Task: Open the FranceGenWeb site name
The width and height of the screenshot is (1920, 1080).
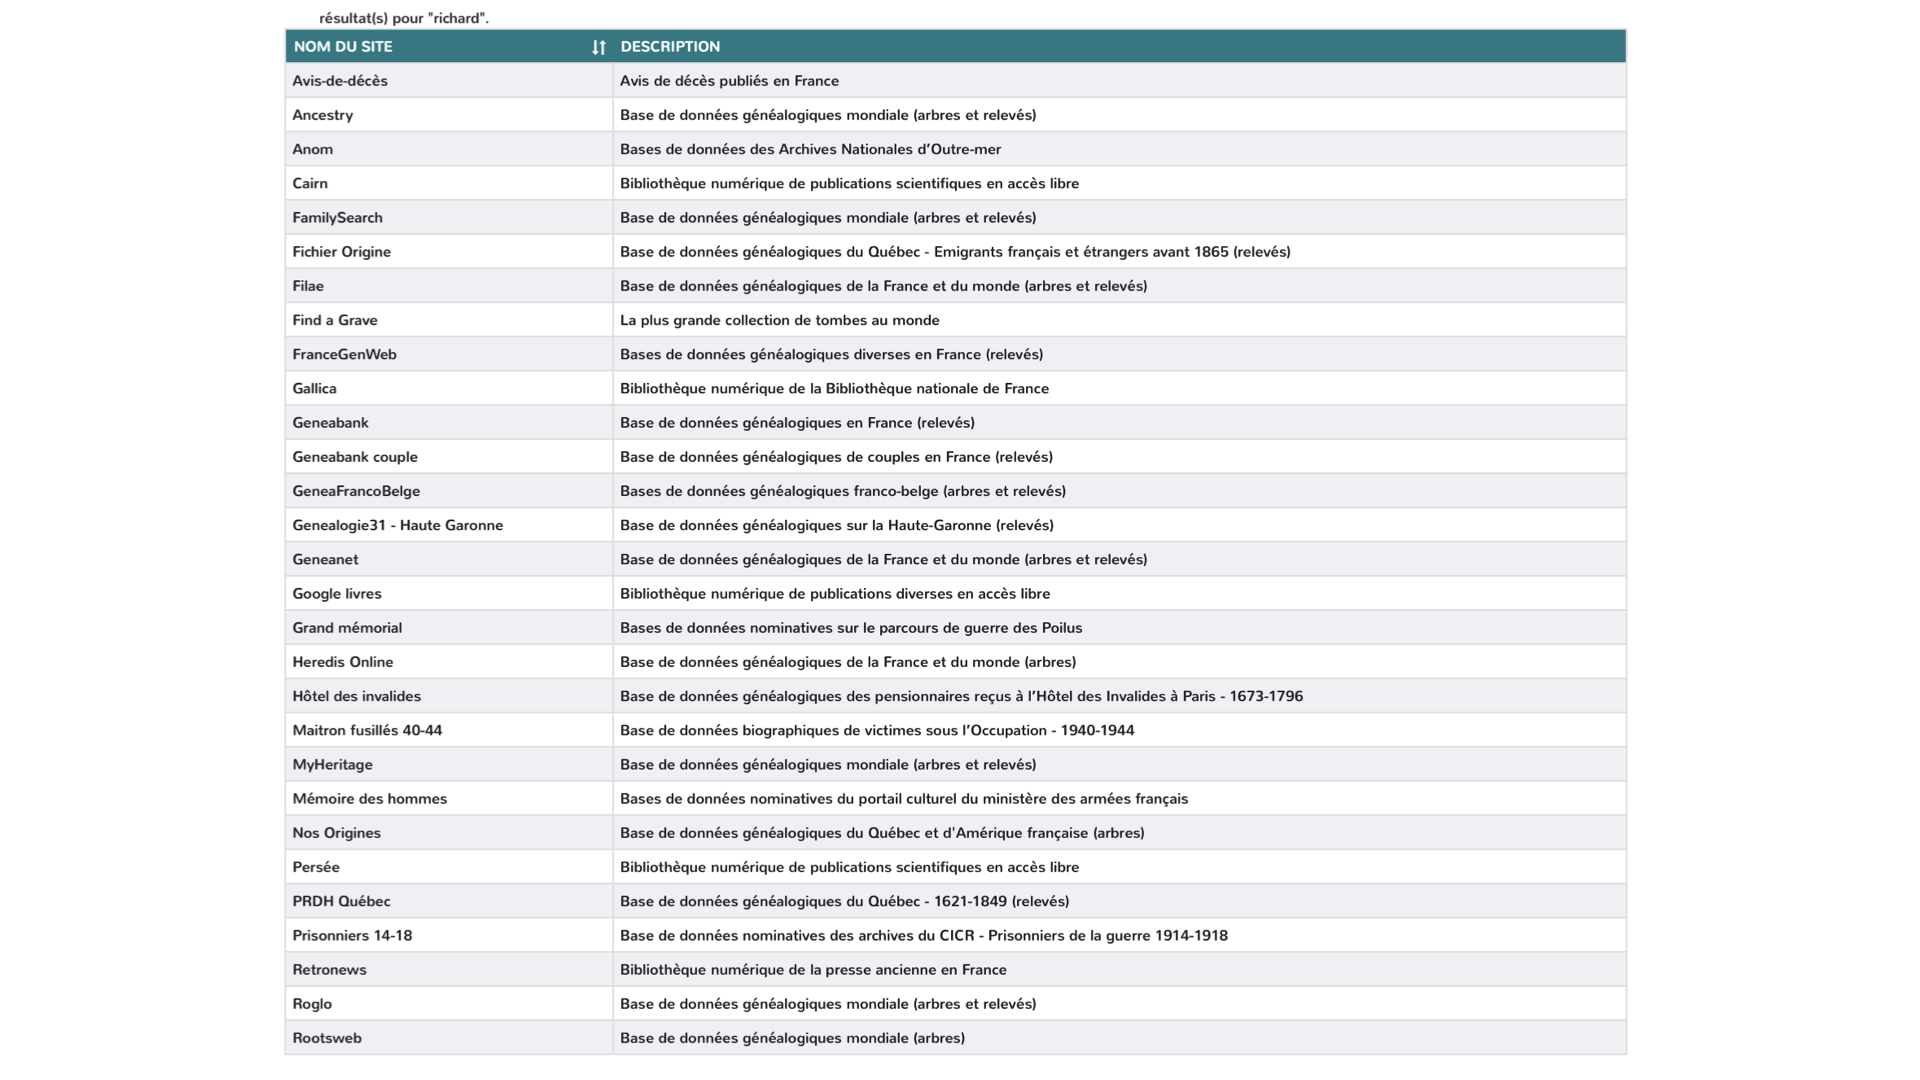Action: point(344,354)
